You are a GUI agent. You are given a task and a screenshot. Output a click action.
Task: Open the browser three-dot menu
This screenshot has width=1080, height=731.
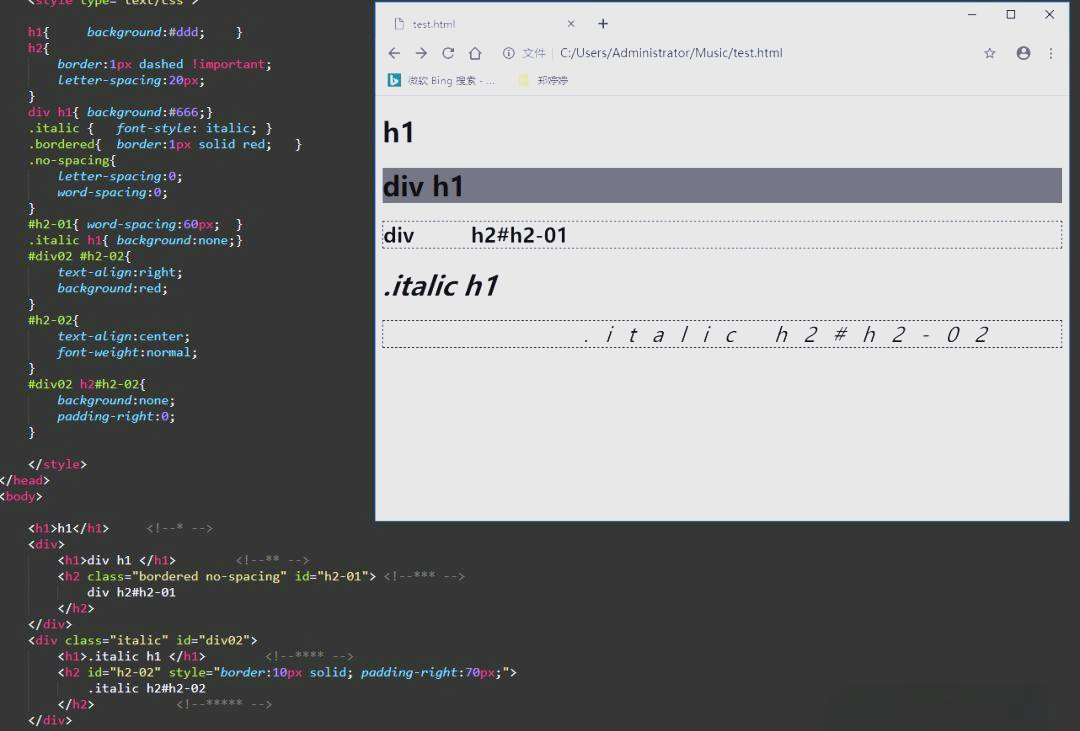click(1051, 53)
